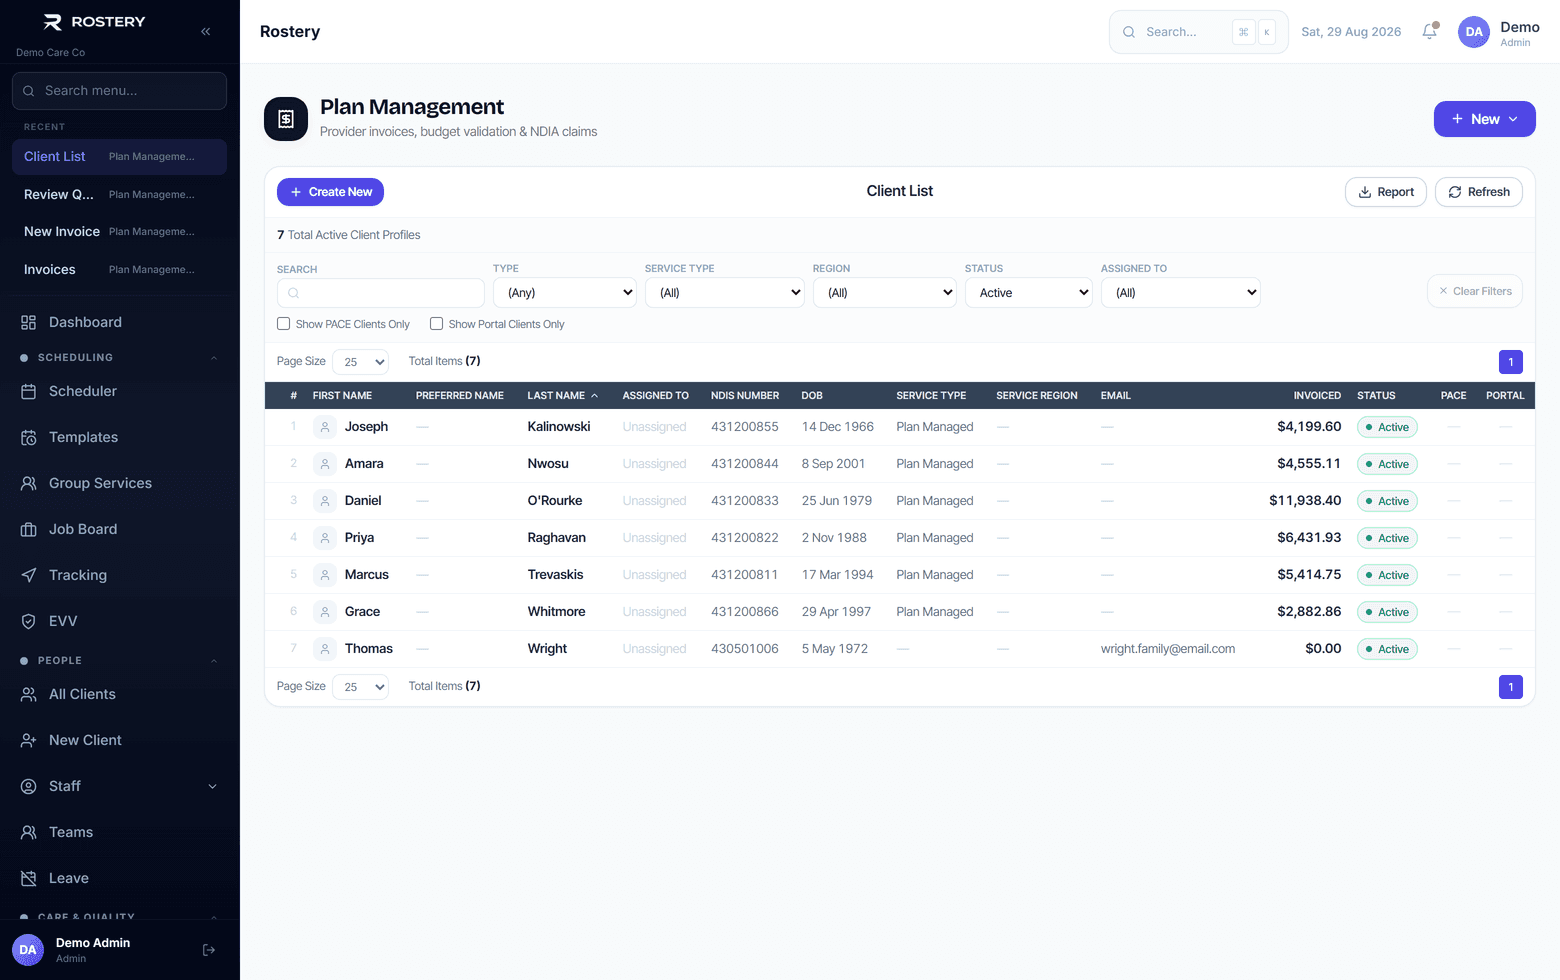Screen dimensions: 1560x980
Task: Click Joseph Kalinowski's avatar icon
Action: 325,427
